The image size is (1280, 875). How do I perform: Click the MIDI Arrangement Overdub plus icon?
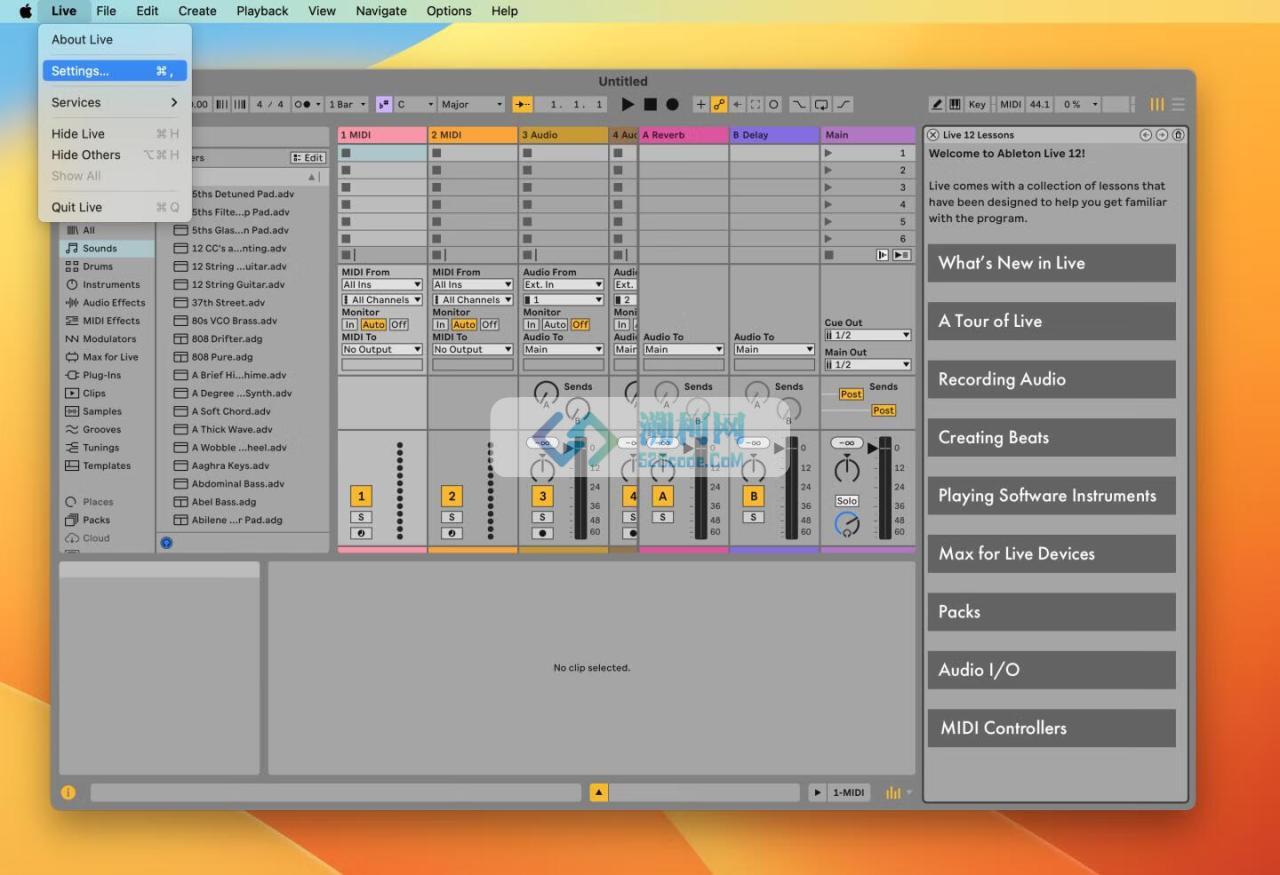point(701,104)
